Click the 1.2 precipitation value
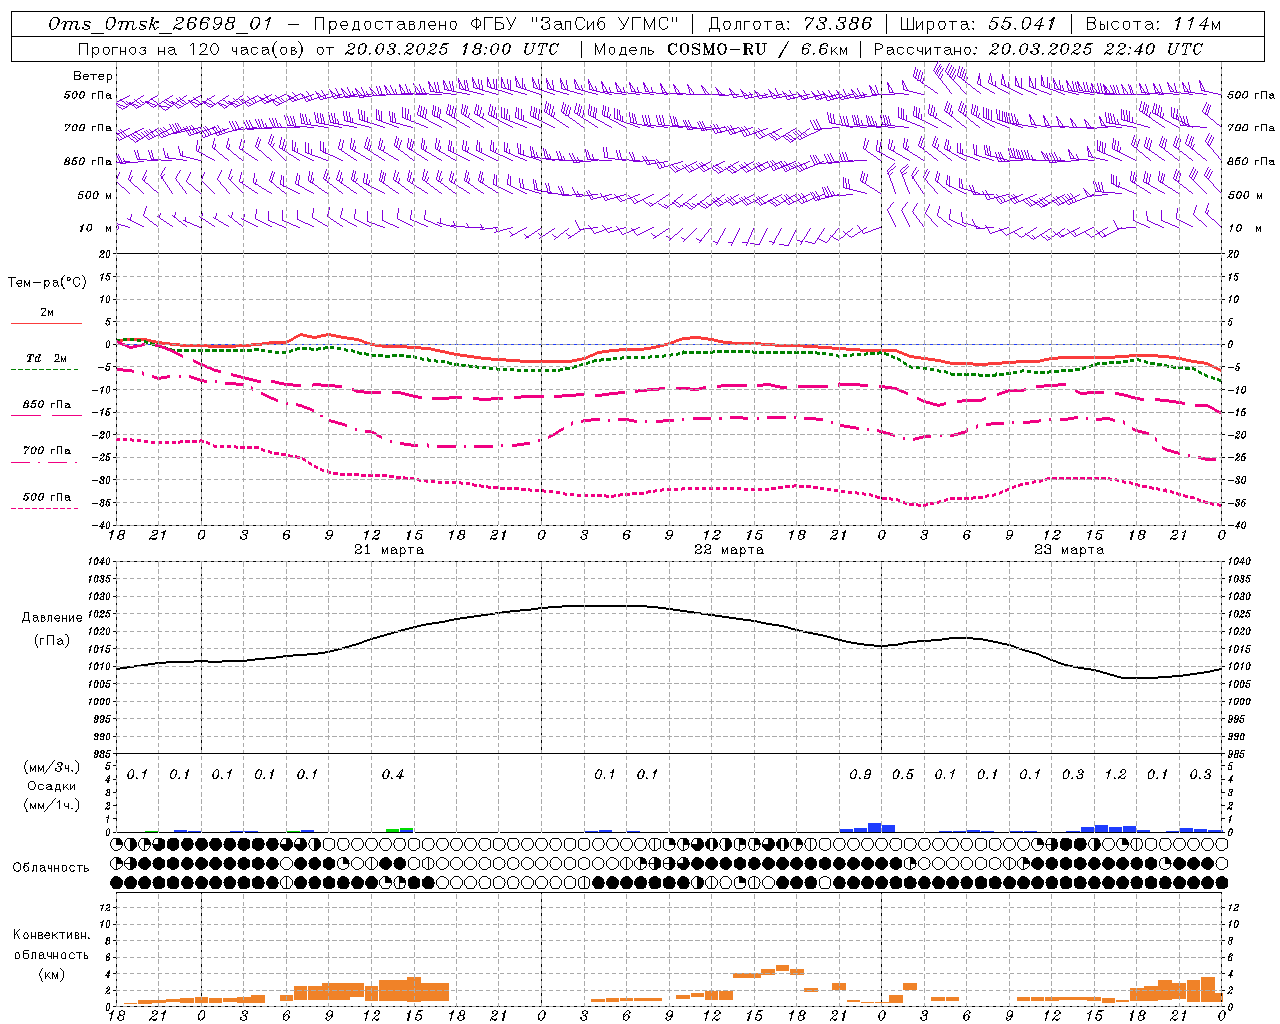 pyautogui.click(x=1115, y=775)
